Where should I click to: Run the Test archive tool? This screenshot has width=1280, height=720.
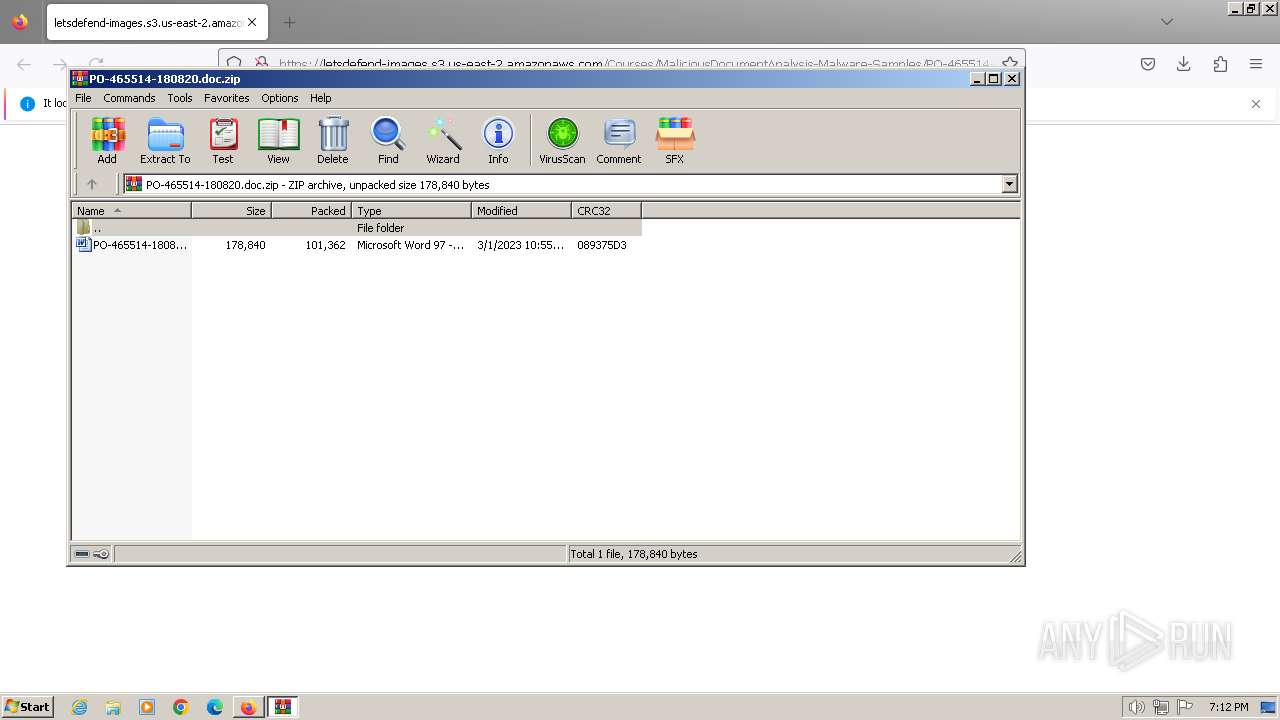[223, 141]
